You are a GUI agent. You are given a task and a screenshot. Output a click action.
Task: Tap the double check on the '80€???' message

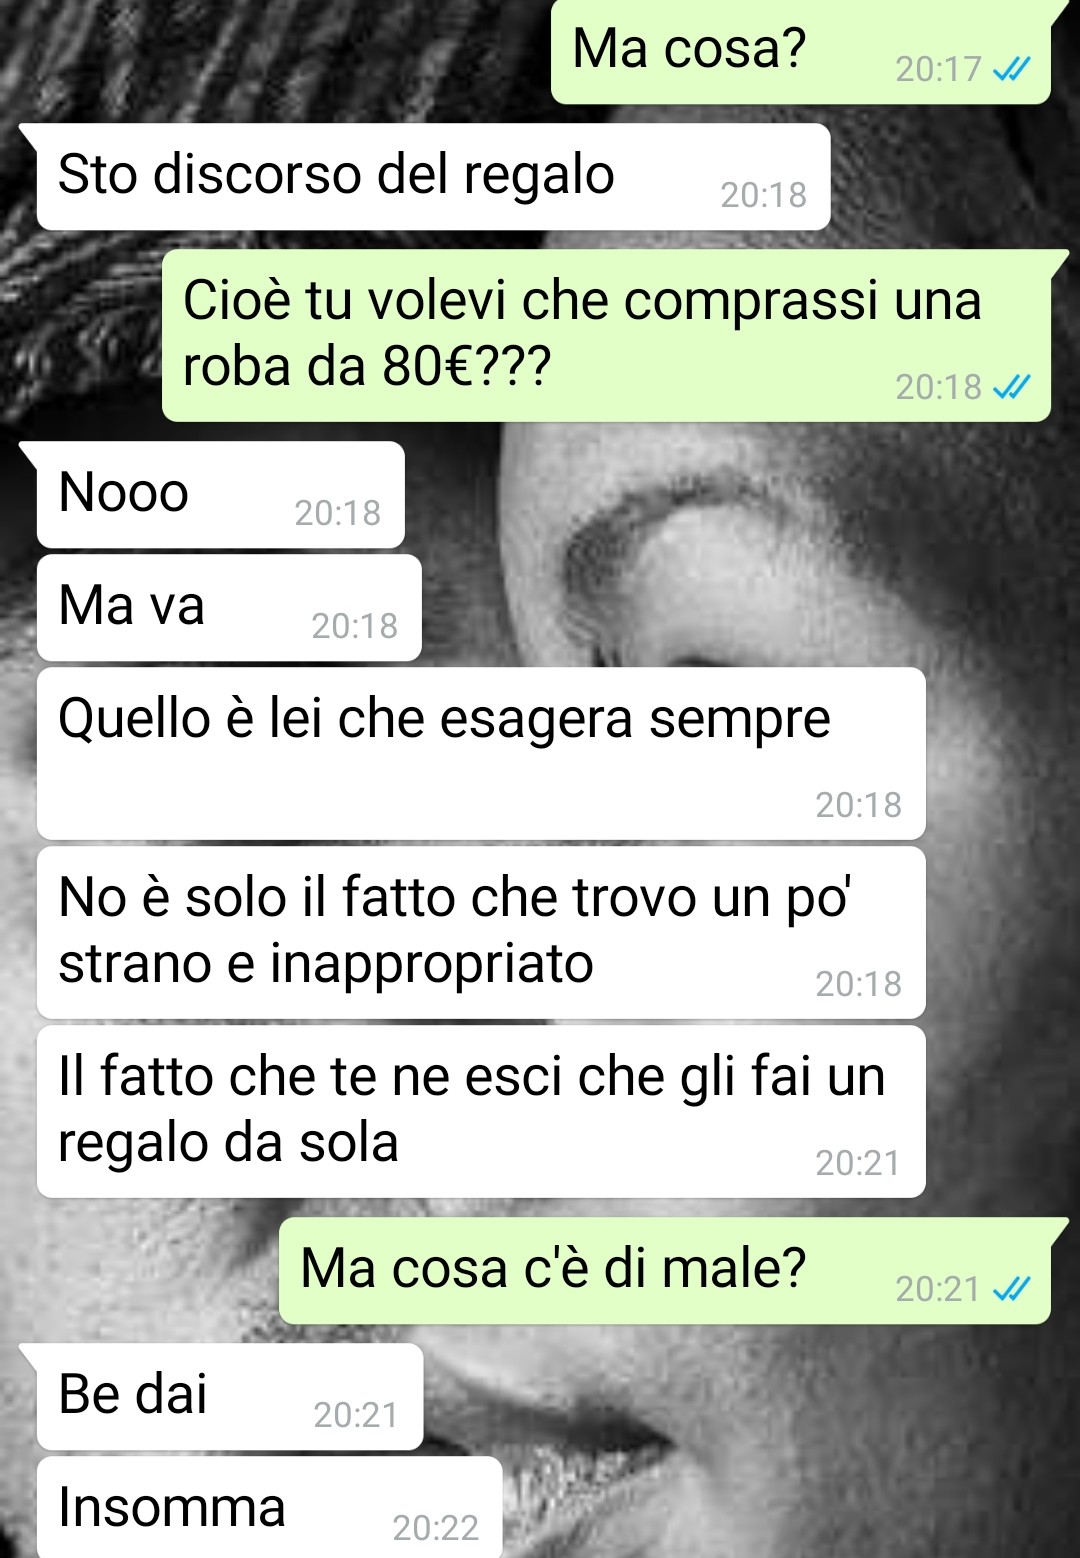[x=1011, y=387]
